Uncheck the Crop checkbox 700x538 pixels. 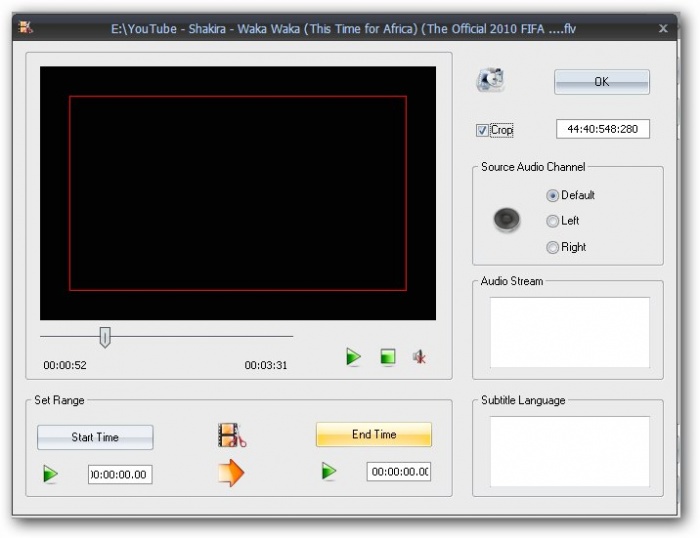click(x=482, y=130)
